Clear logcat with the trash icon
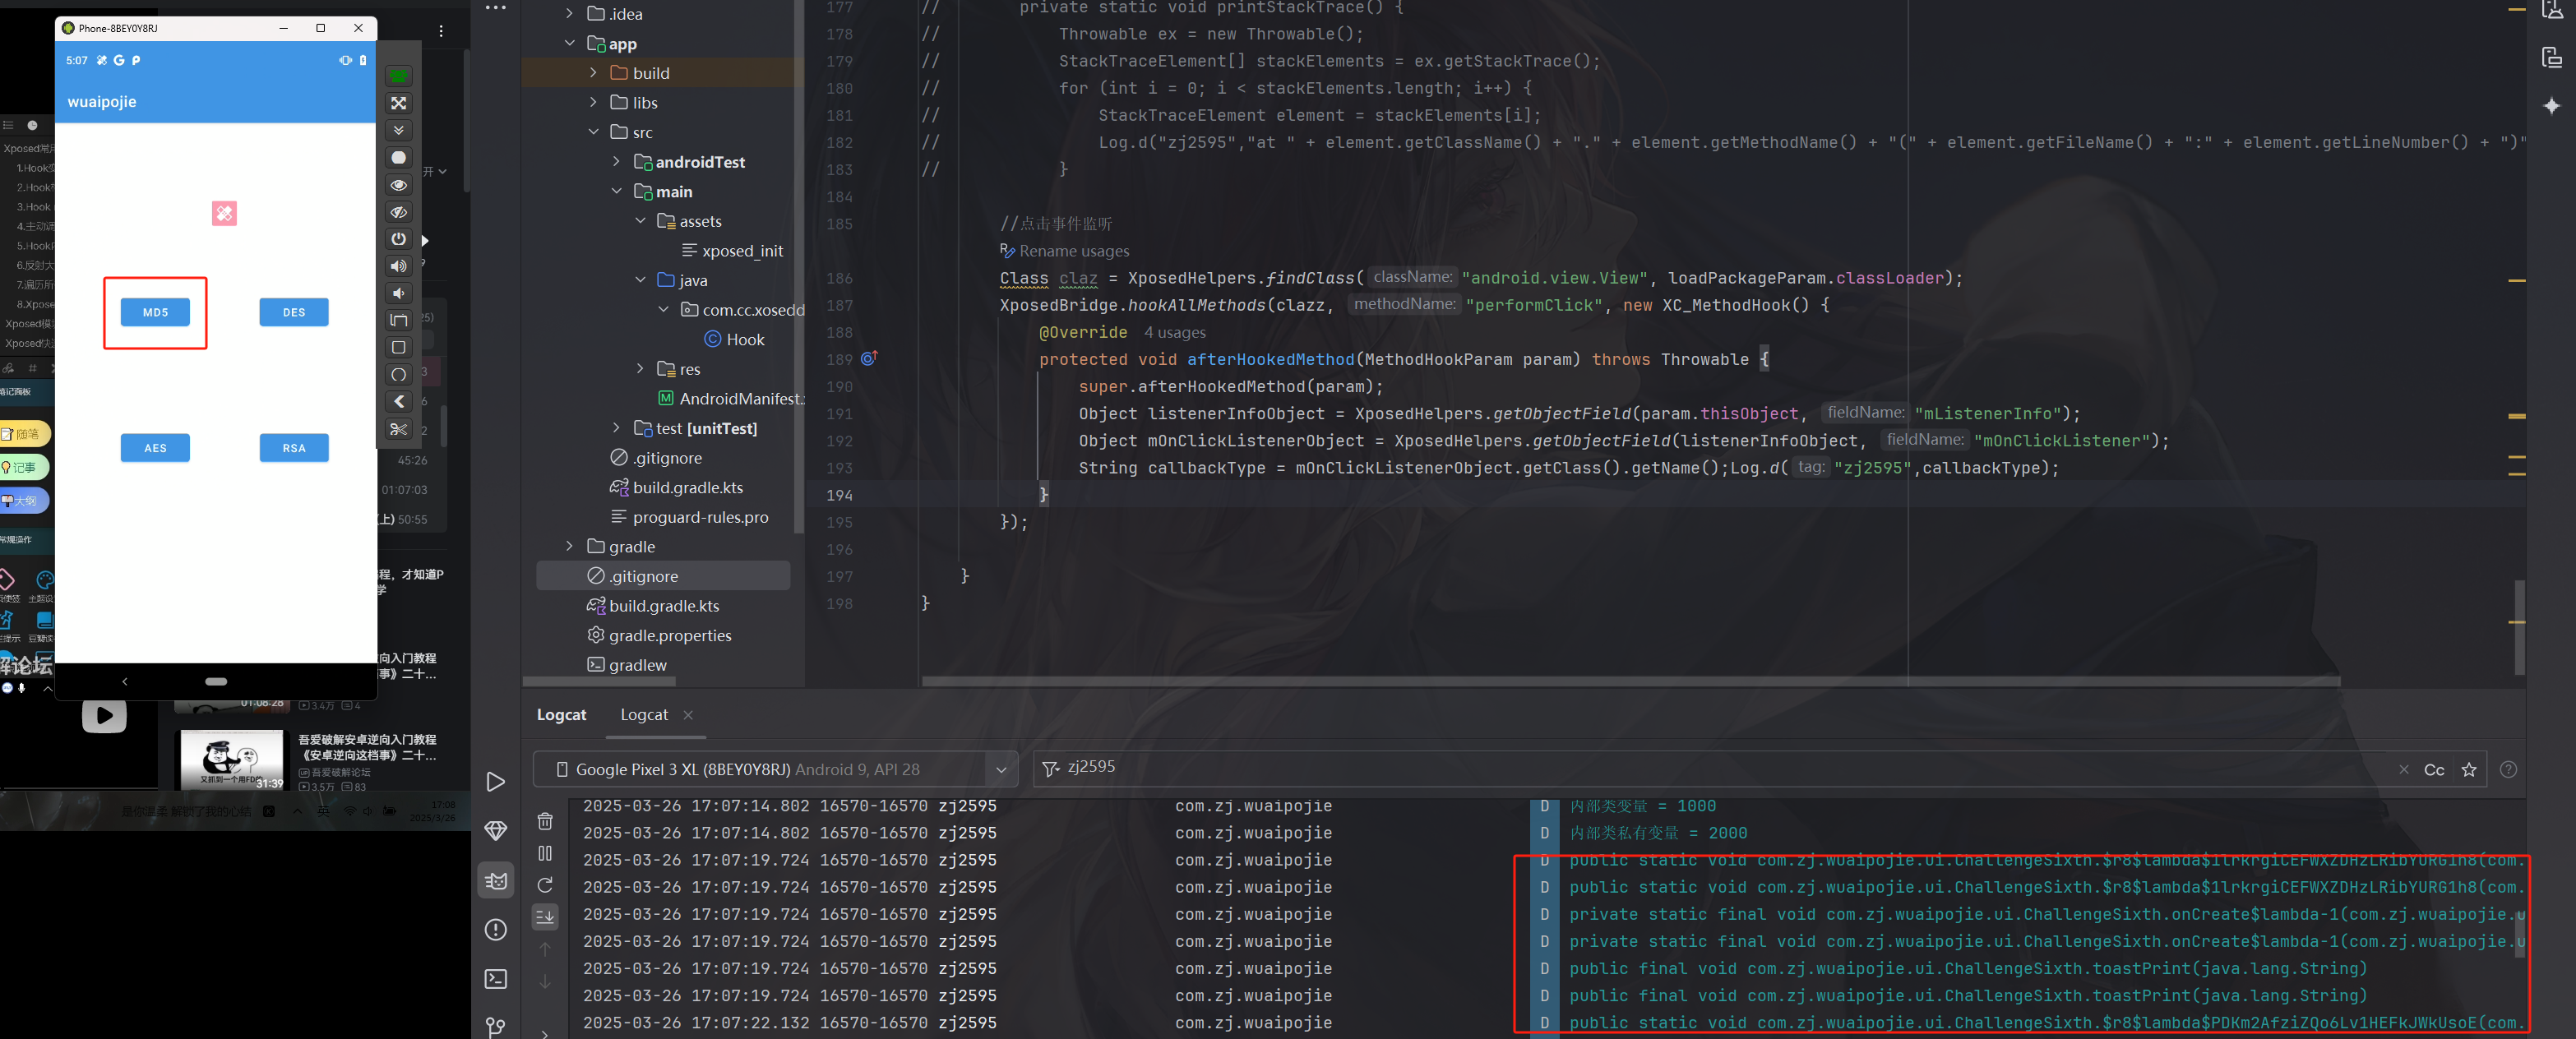The width and height of the screenshot is (2576, 1039). point(545,821)
